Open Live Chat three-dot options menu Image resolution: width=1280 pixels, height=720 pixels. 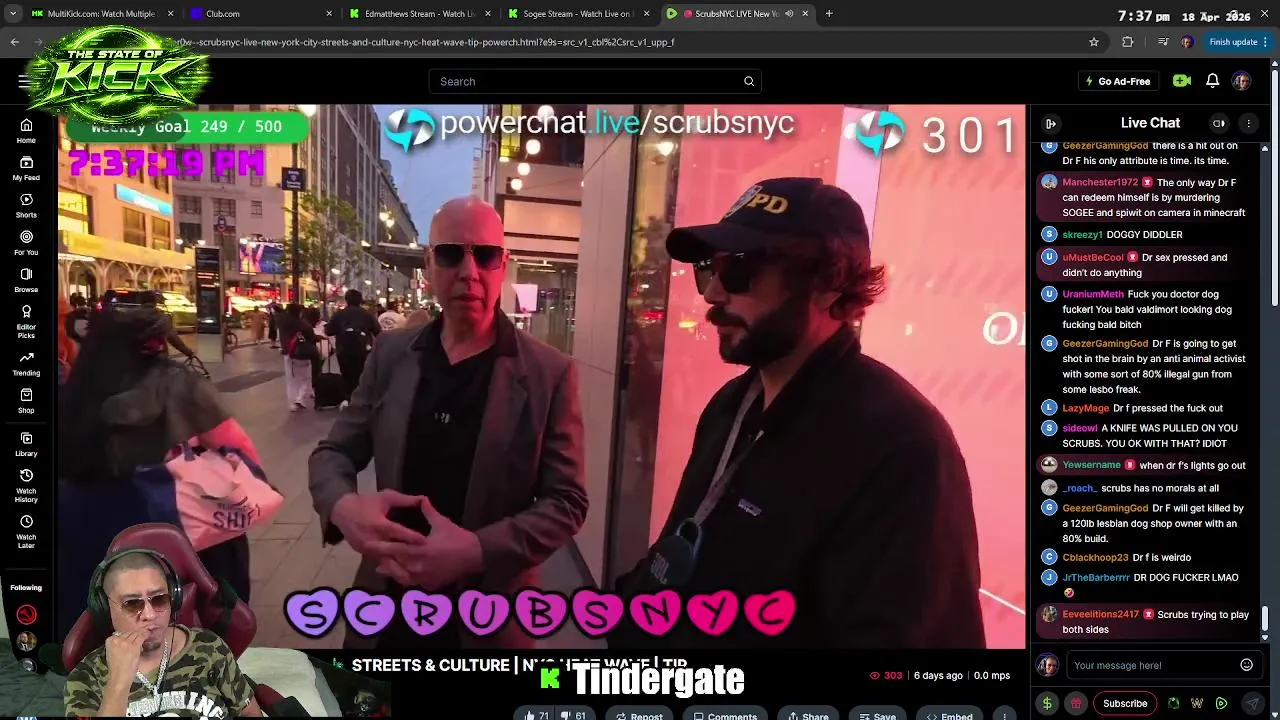coord(1248,123)
